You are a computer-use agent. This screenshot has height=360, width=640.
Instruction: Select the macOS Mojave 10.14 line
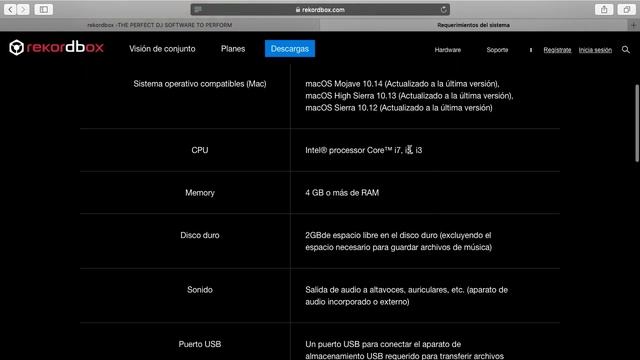(x=402, y=84)
